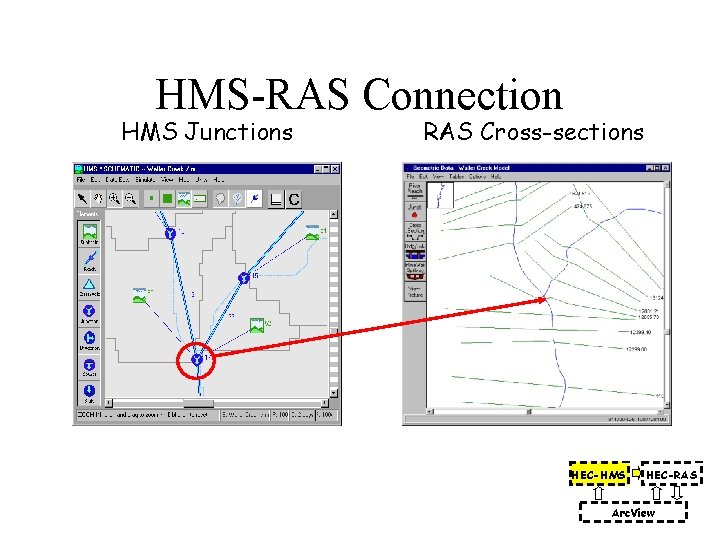Screen dimensions: 720x540
Task: Choose the Reach element from HMS palette
Action: point(89,261)
